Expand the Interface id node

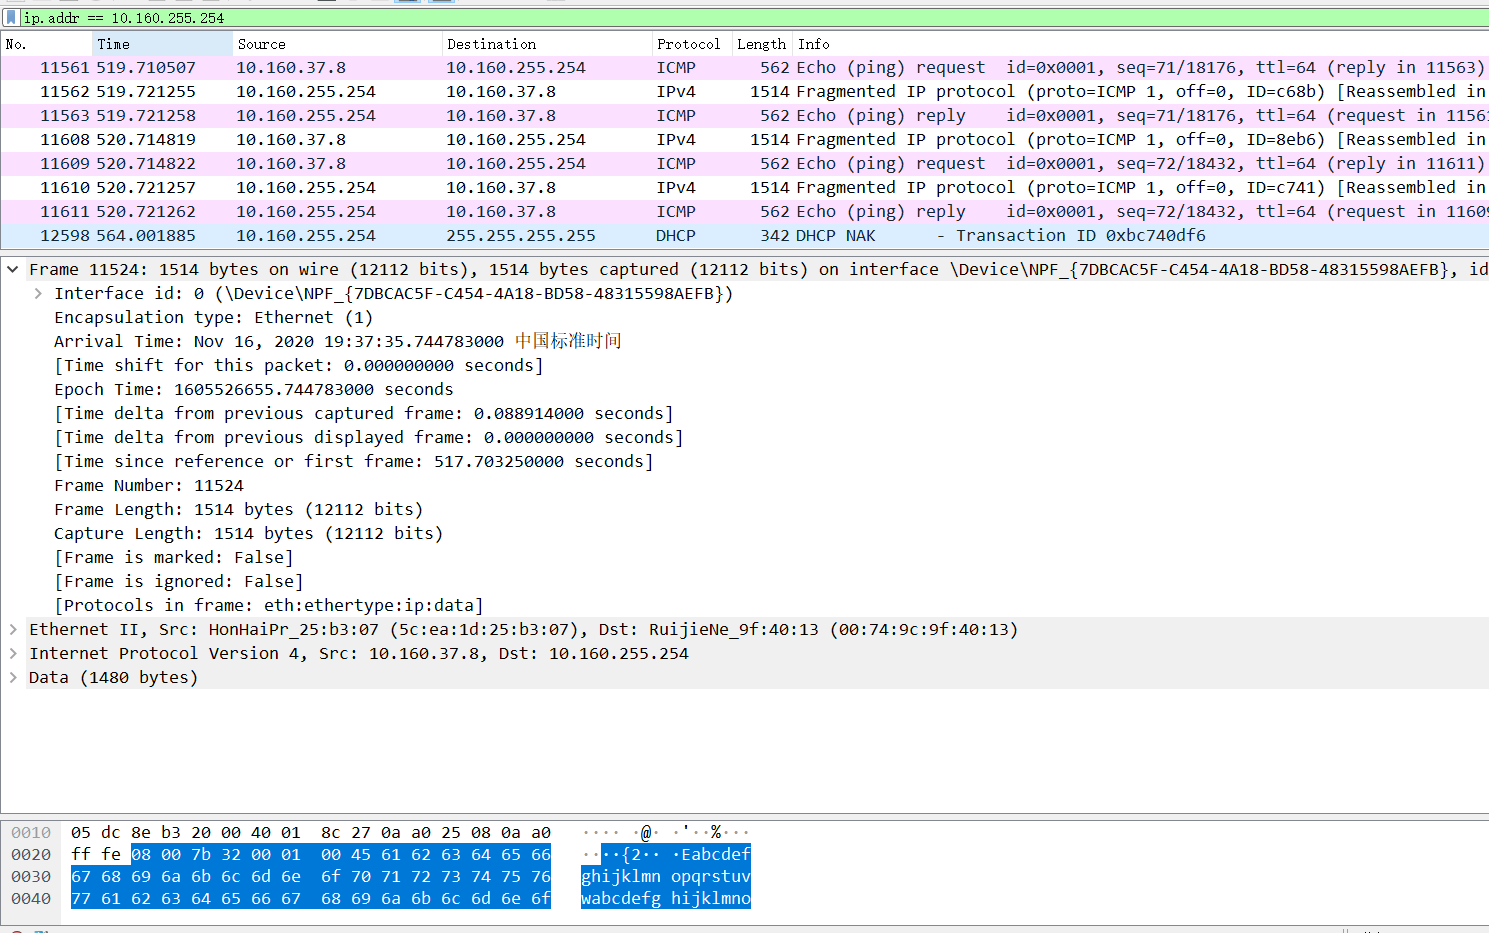click(x=38, y=293)
